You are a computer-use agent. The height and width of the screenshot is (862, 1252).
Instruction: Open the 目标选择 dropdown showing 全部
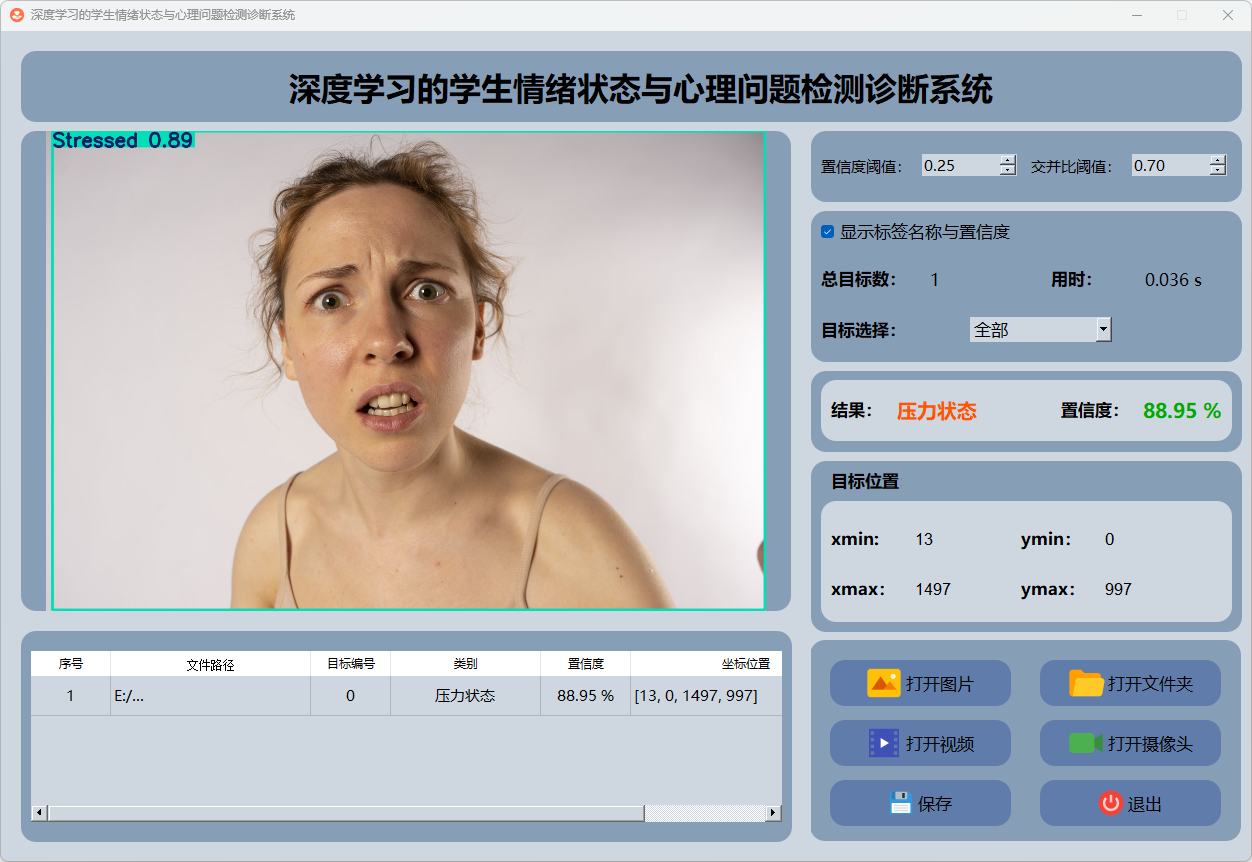coord(1041,329)
